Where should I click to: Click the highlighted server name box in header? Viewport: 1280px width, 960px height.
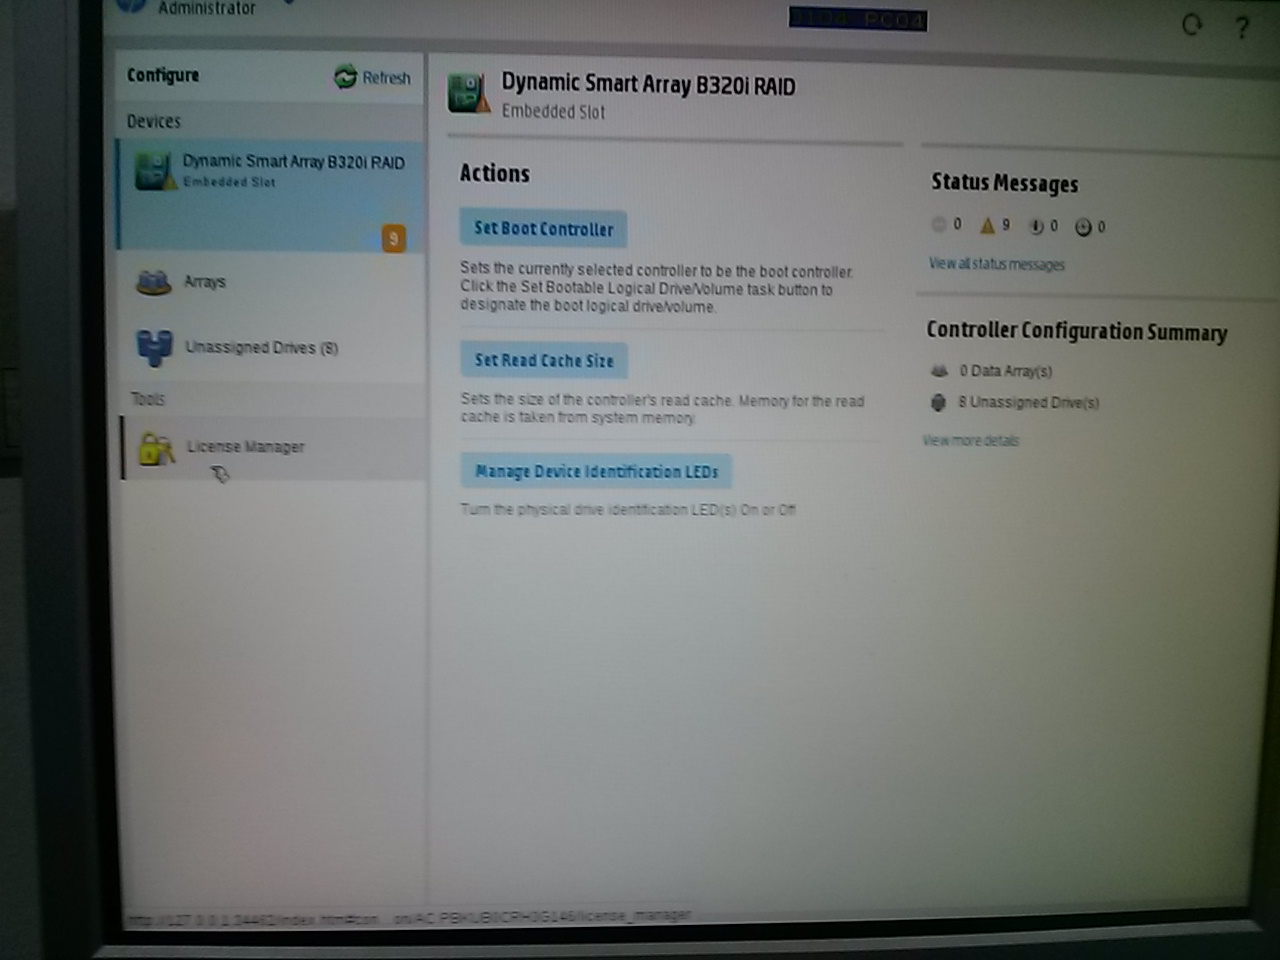coord(858,19)
